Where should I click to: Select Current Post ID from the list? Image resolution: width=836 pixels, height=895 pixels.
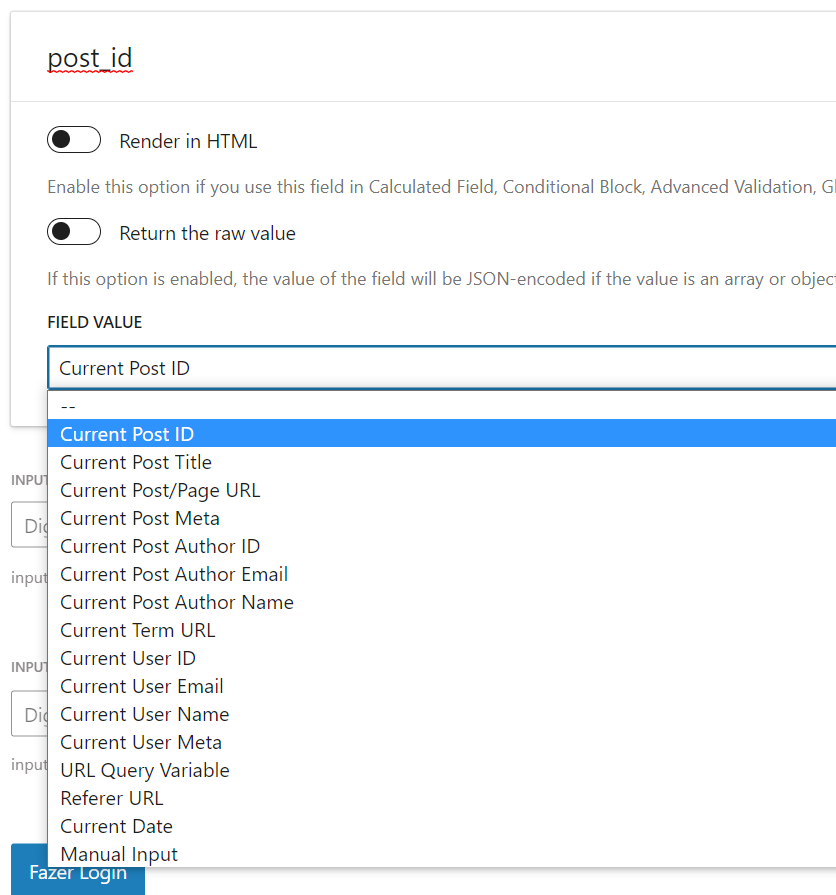point(126,434)
